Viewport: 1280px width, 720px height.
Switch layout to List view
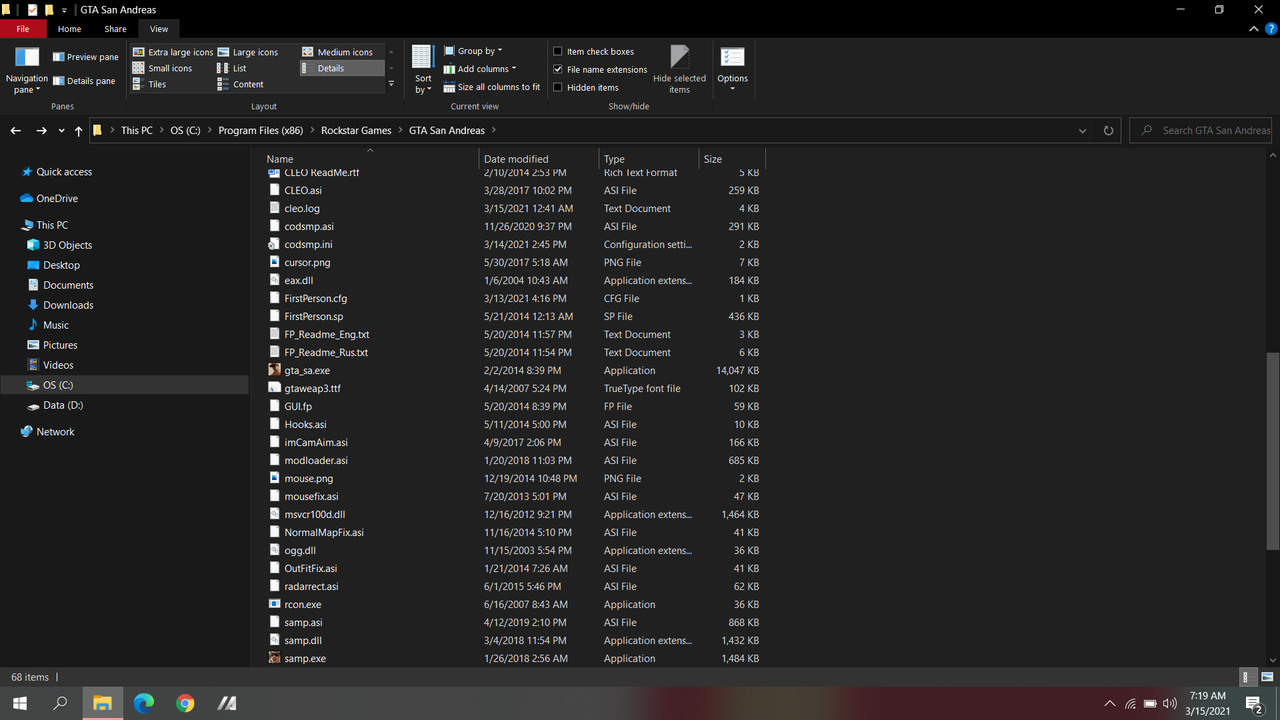(232, 68)
